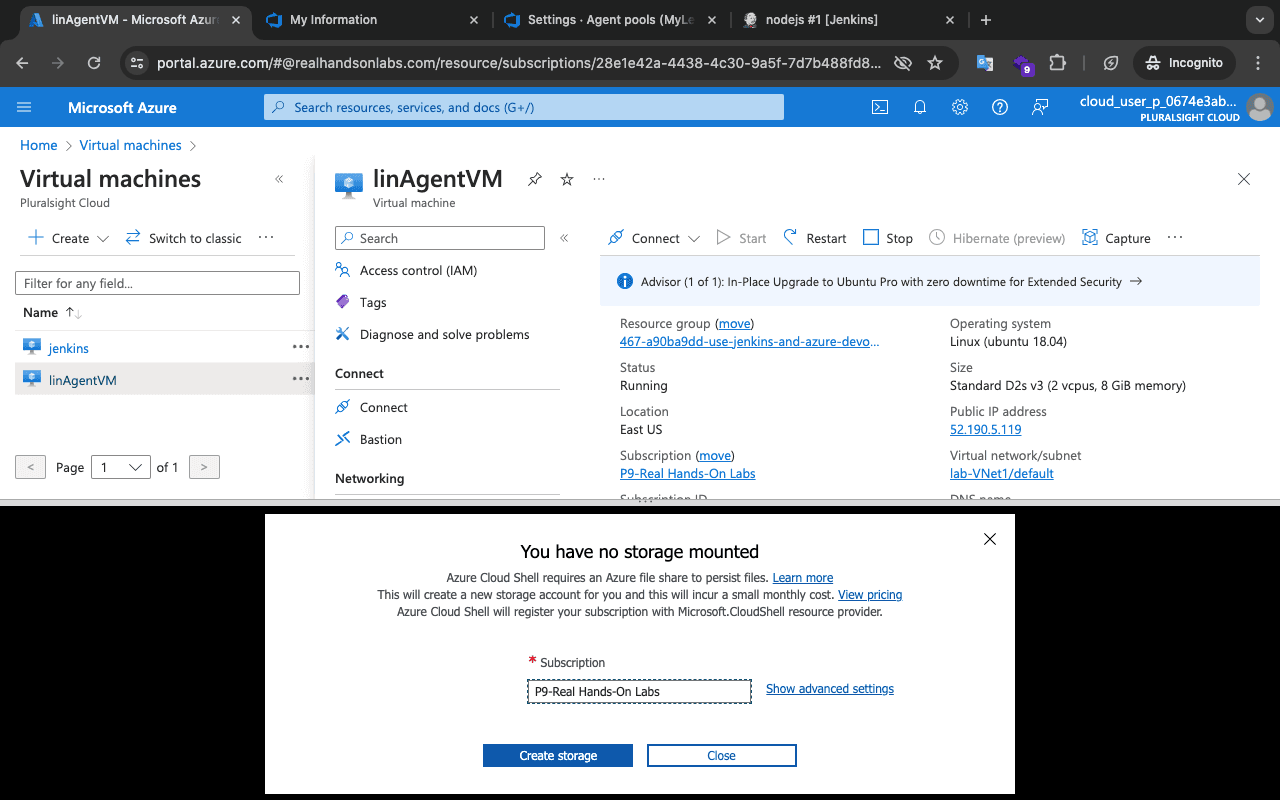The image size is (1280, 800).
Task: Click the Close button in dialog
Action: (722, 755)
